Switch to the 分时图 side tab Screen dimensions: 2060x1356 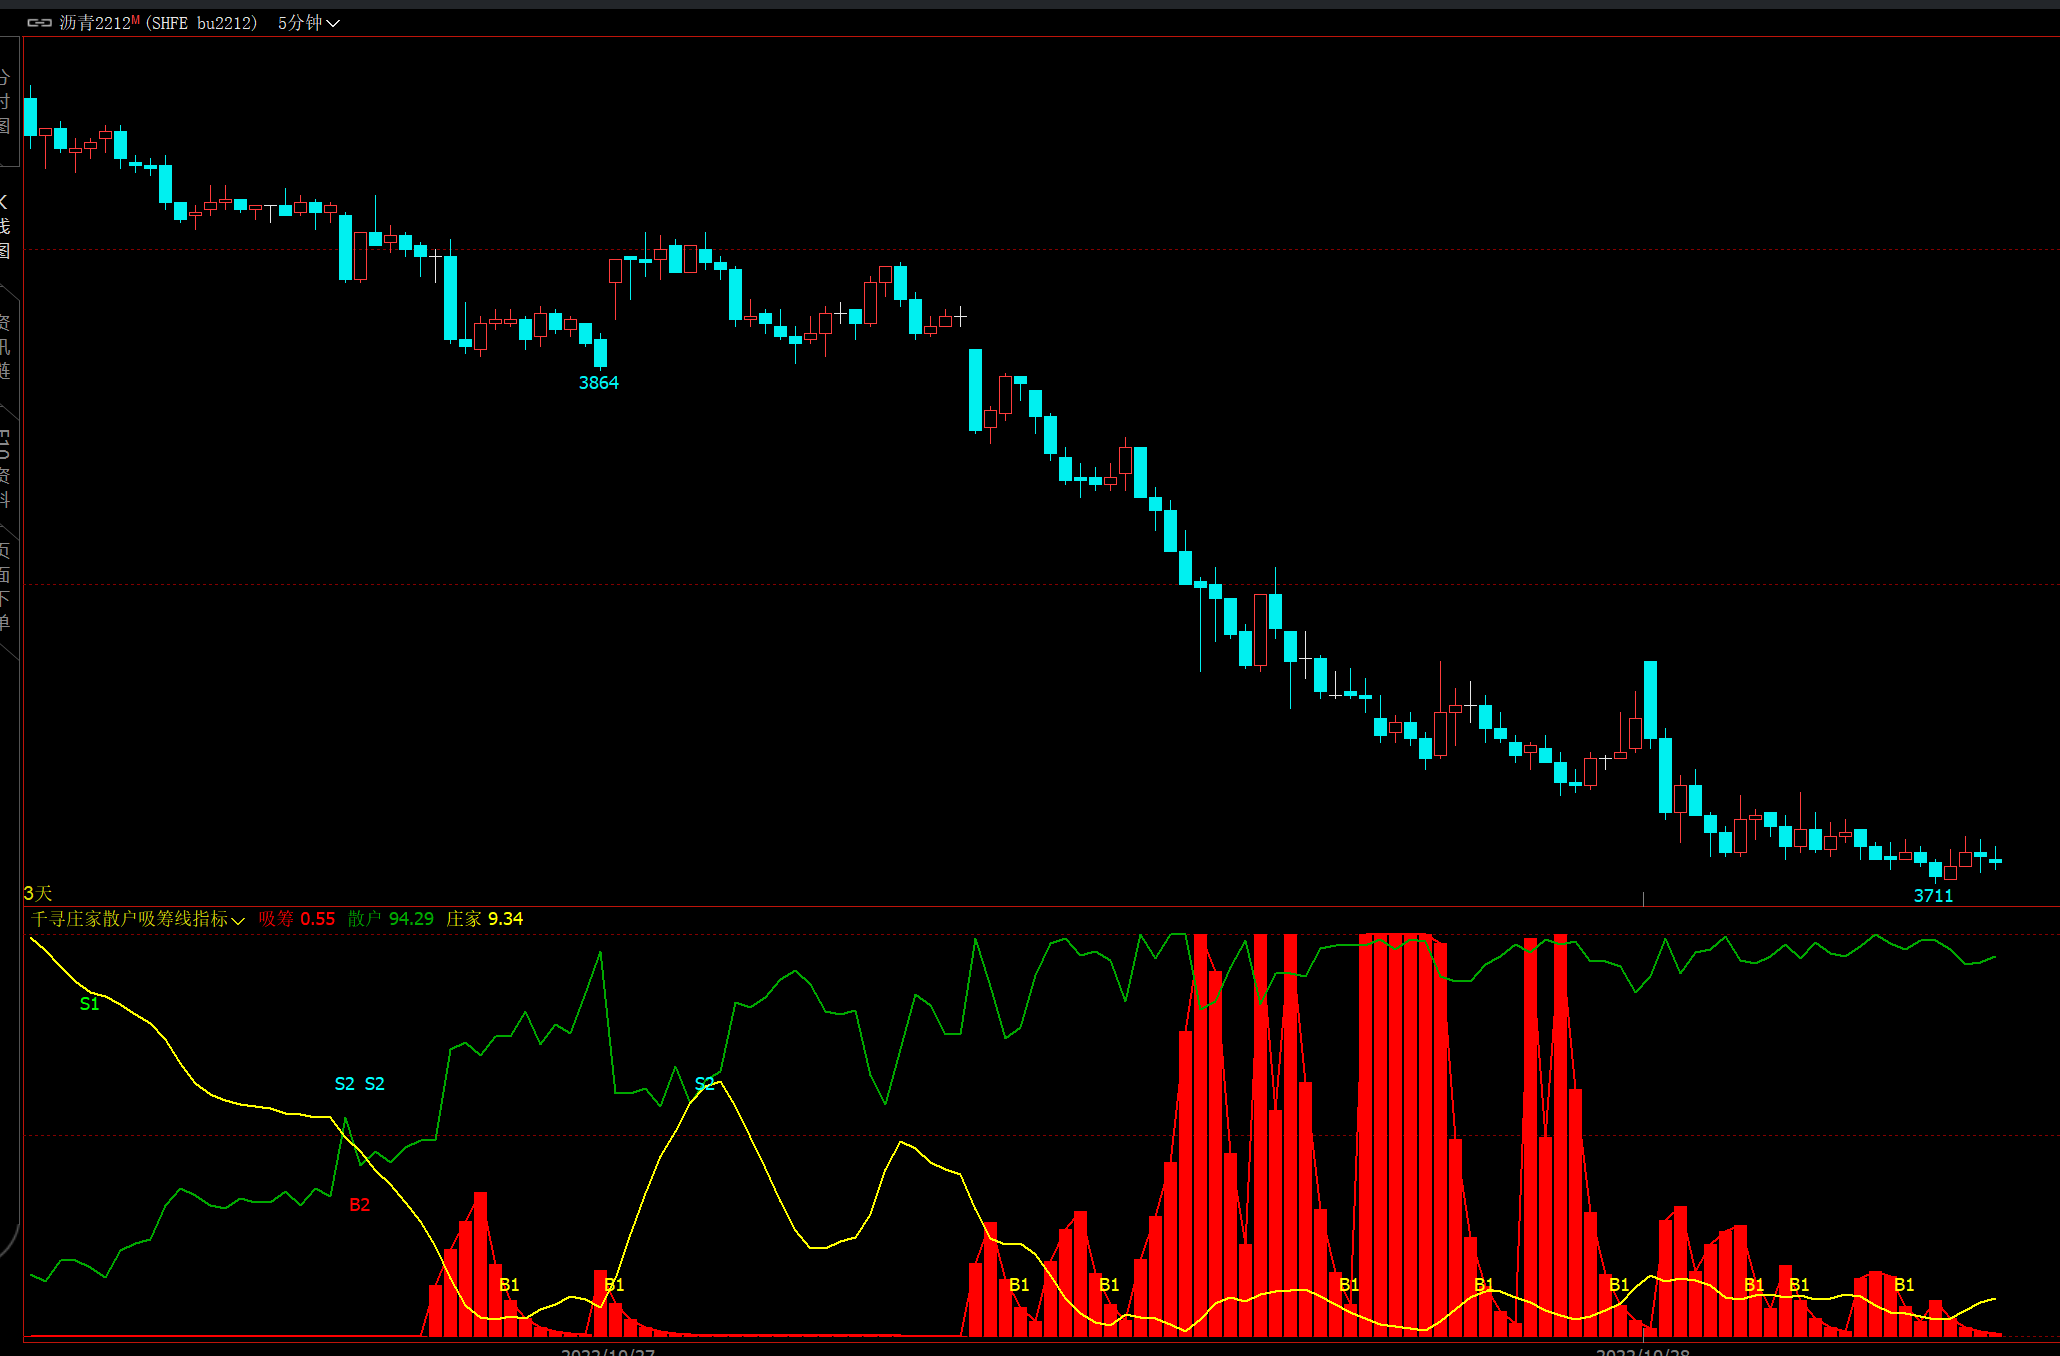(x=5, y=101)
